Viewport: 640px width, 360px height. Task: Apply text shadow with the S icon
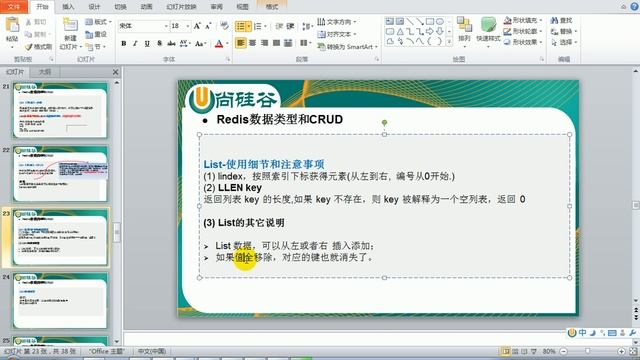[x=159, y=43]
